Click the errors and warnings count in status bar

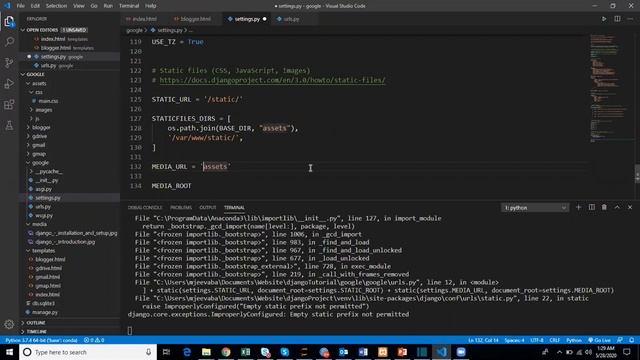coord(94,340)
